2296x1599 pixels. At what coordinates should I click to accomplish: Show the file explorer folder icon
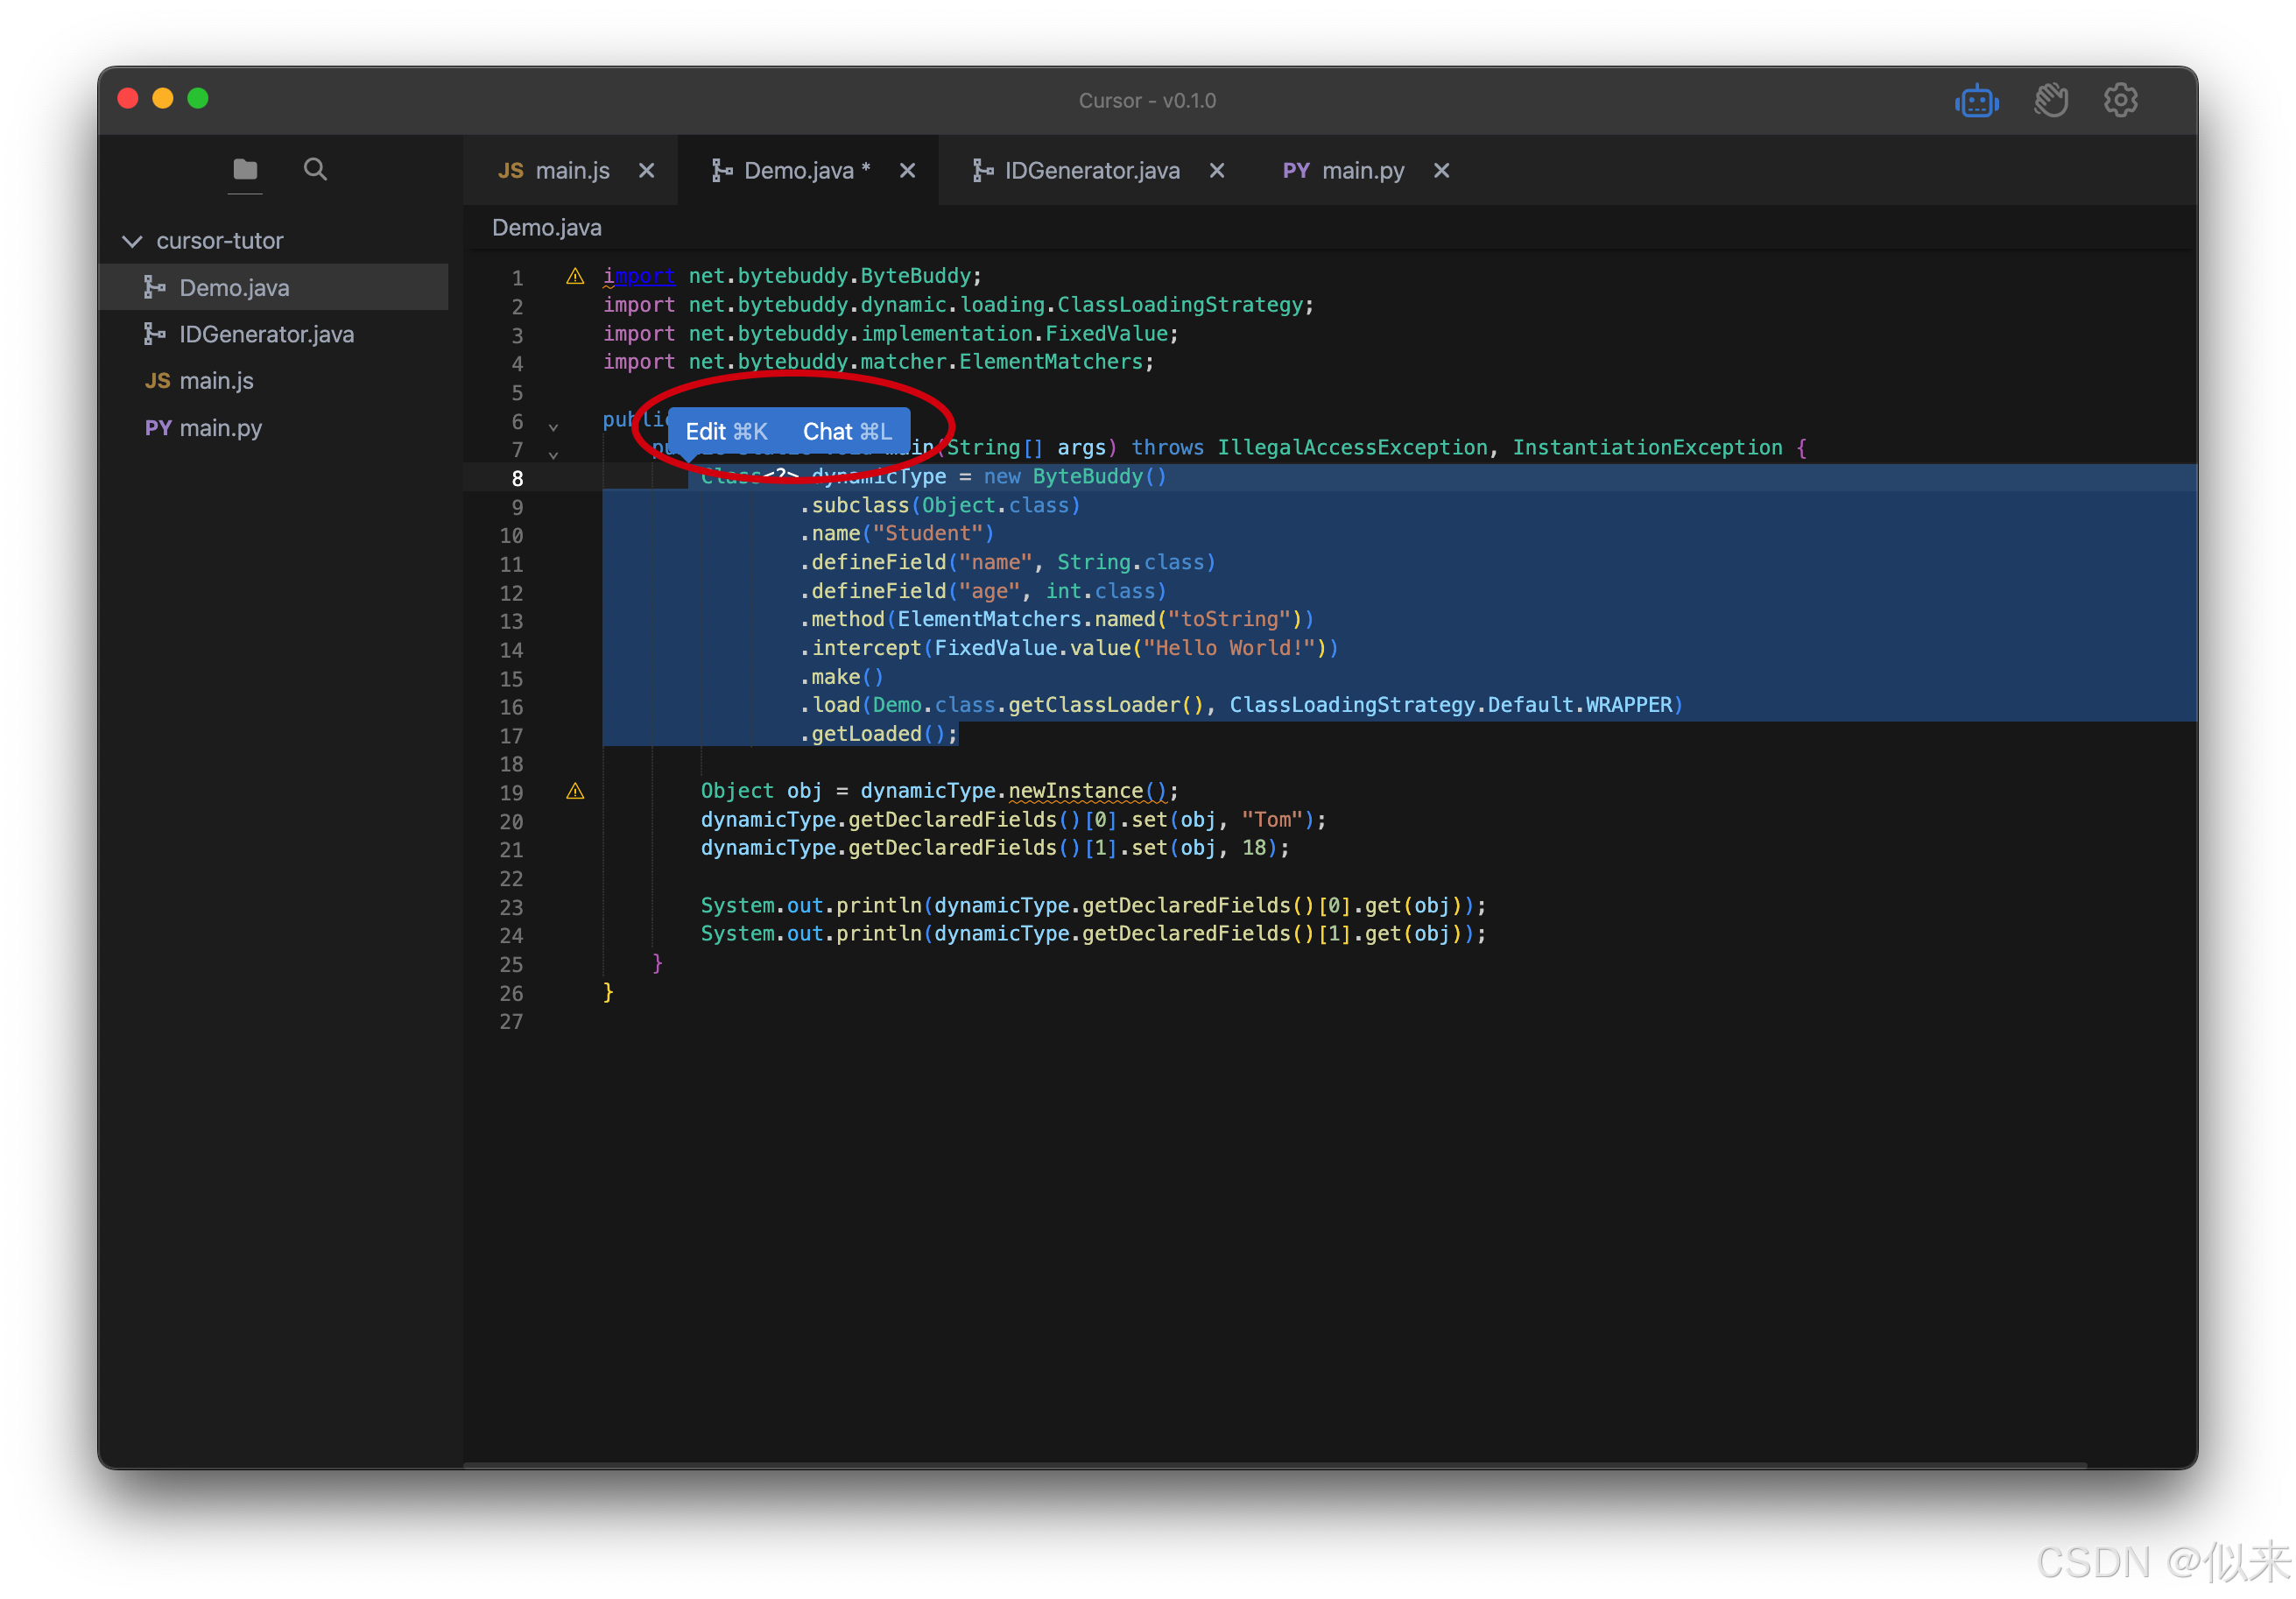click(245, 169)
